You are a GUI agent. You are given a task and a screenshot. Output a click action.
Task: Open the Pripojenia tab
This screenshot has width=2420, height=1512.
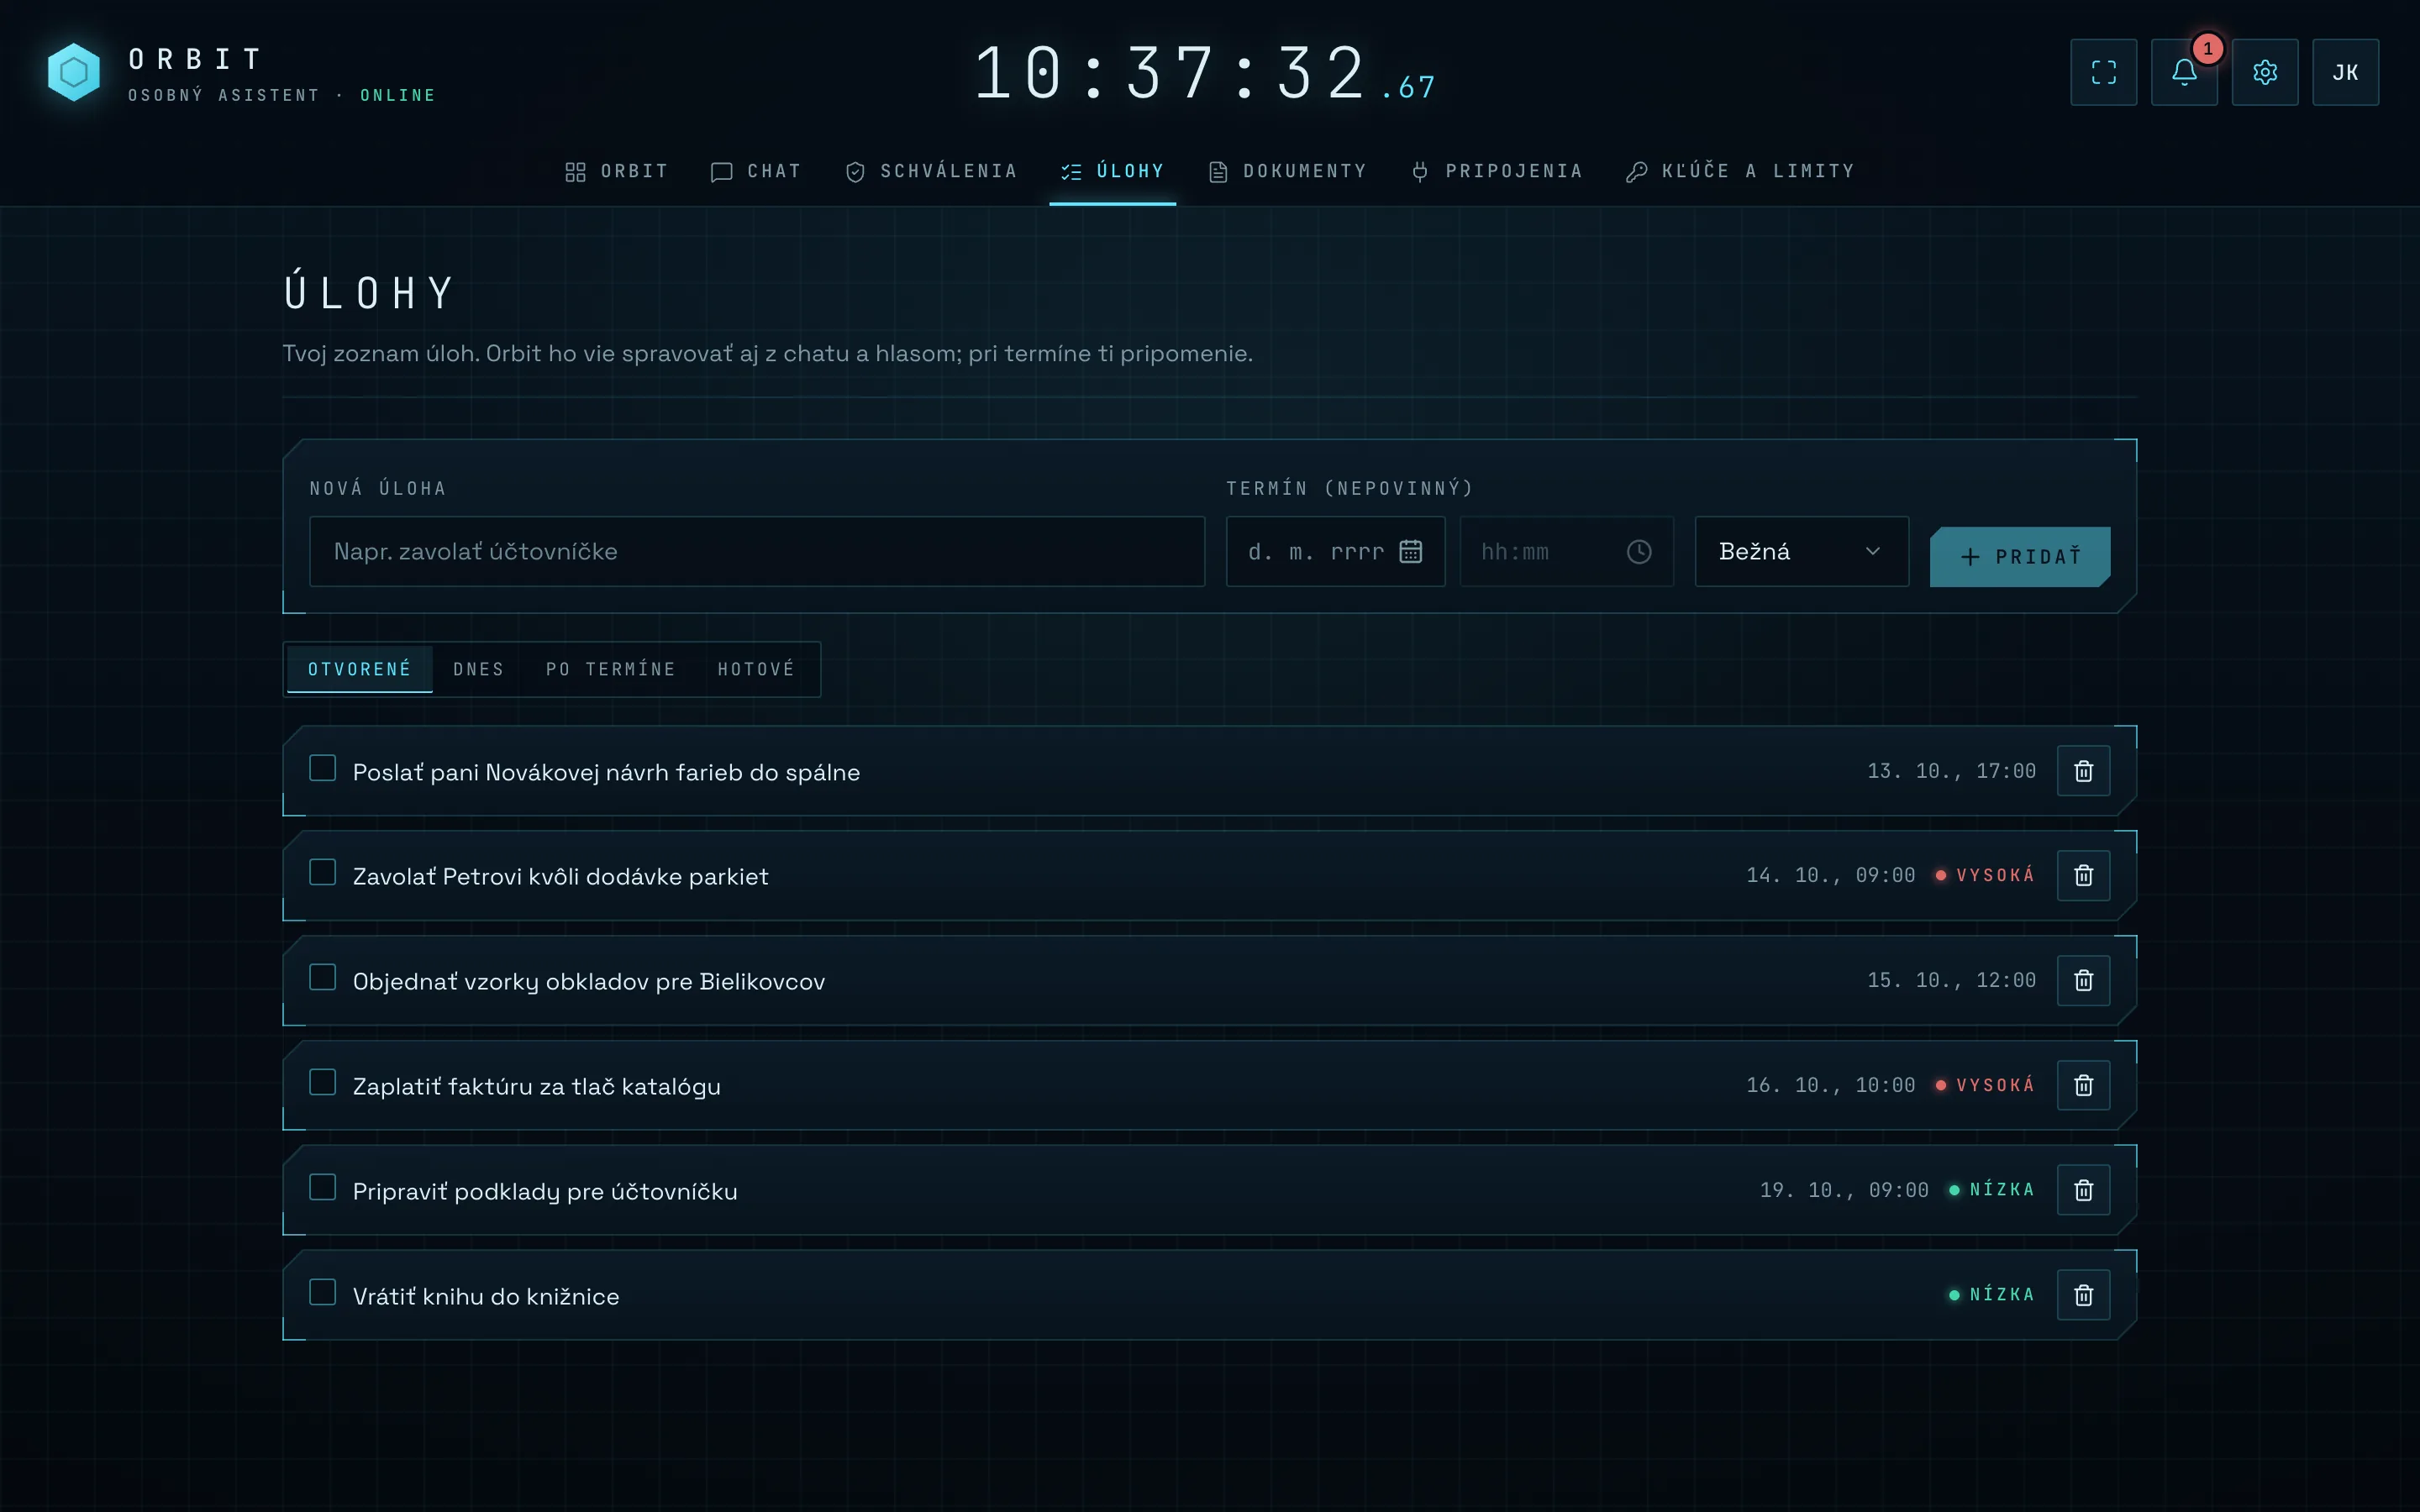point(1497,171)
